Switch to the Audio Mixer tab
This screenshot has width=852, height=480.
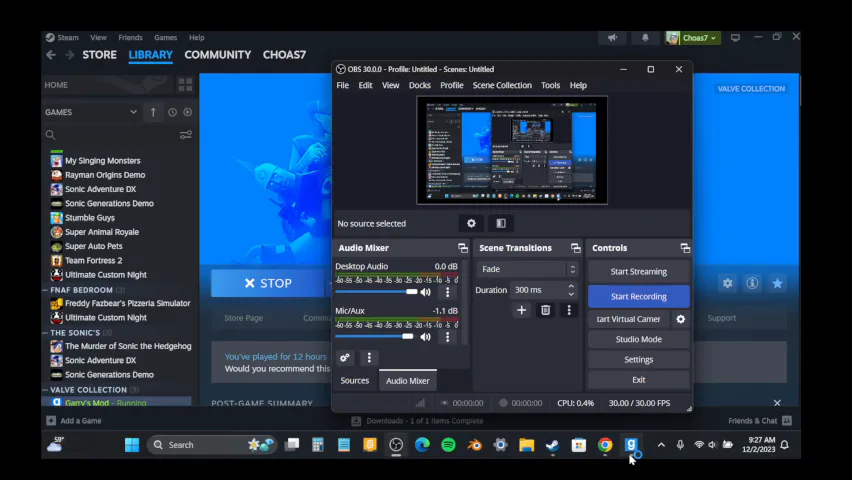(x=408, y=381)
